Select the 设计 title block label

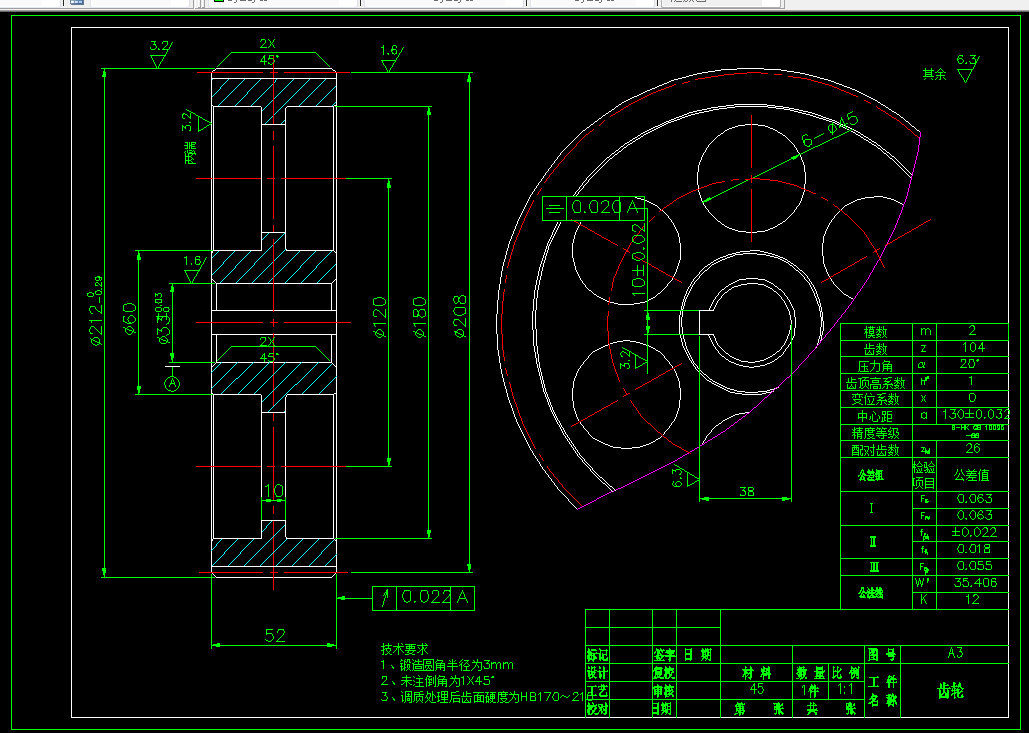click(x=597, y=673)
